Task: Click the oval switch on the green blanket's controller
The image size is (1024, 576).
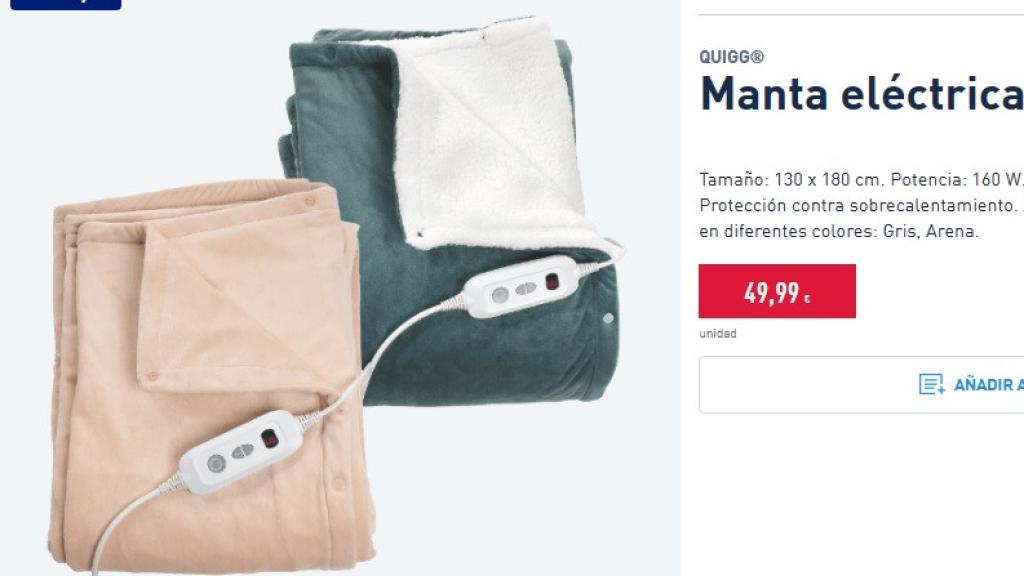Action: (x=526, y=288)
